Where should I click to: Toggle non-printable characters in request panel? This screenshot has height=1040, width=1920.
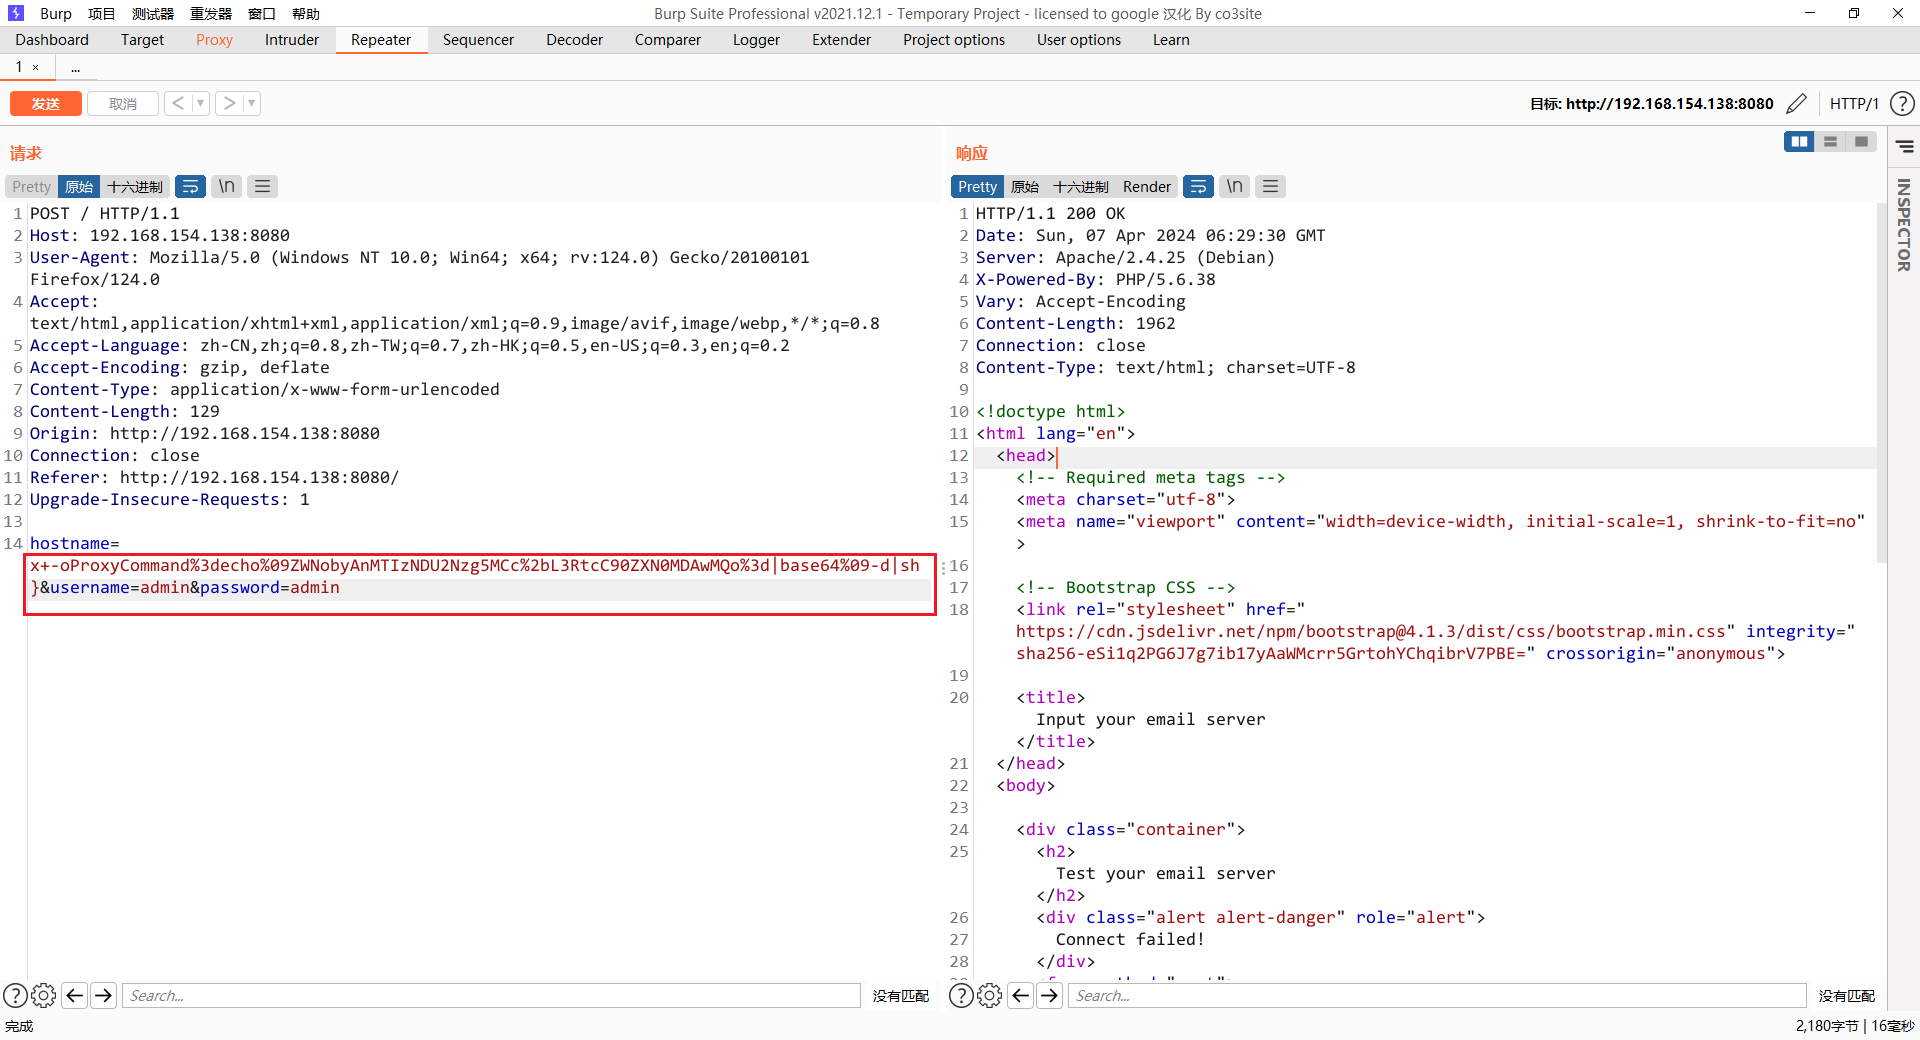(x=227, y=187)
